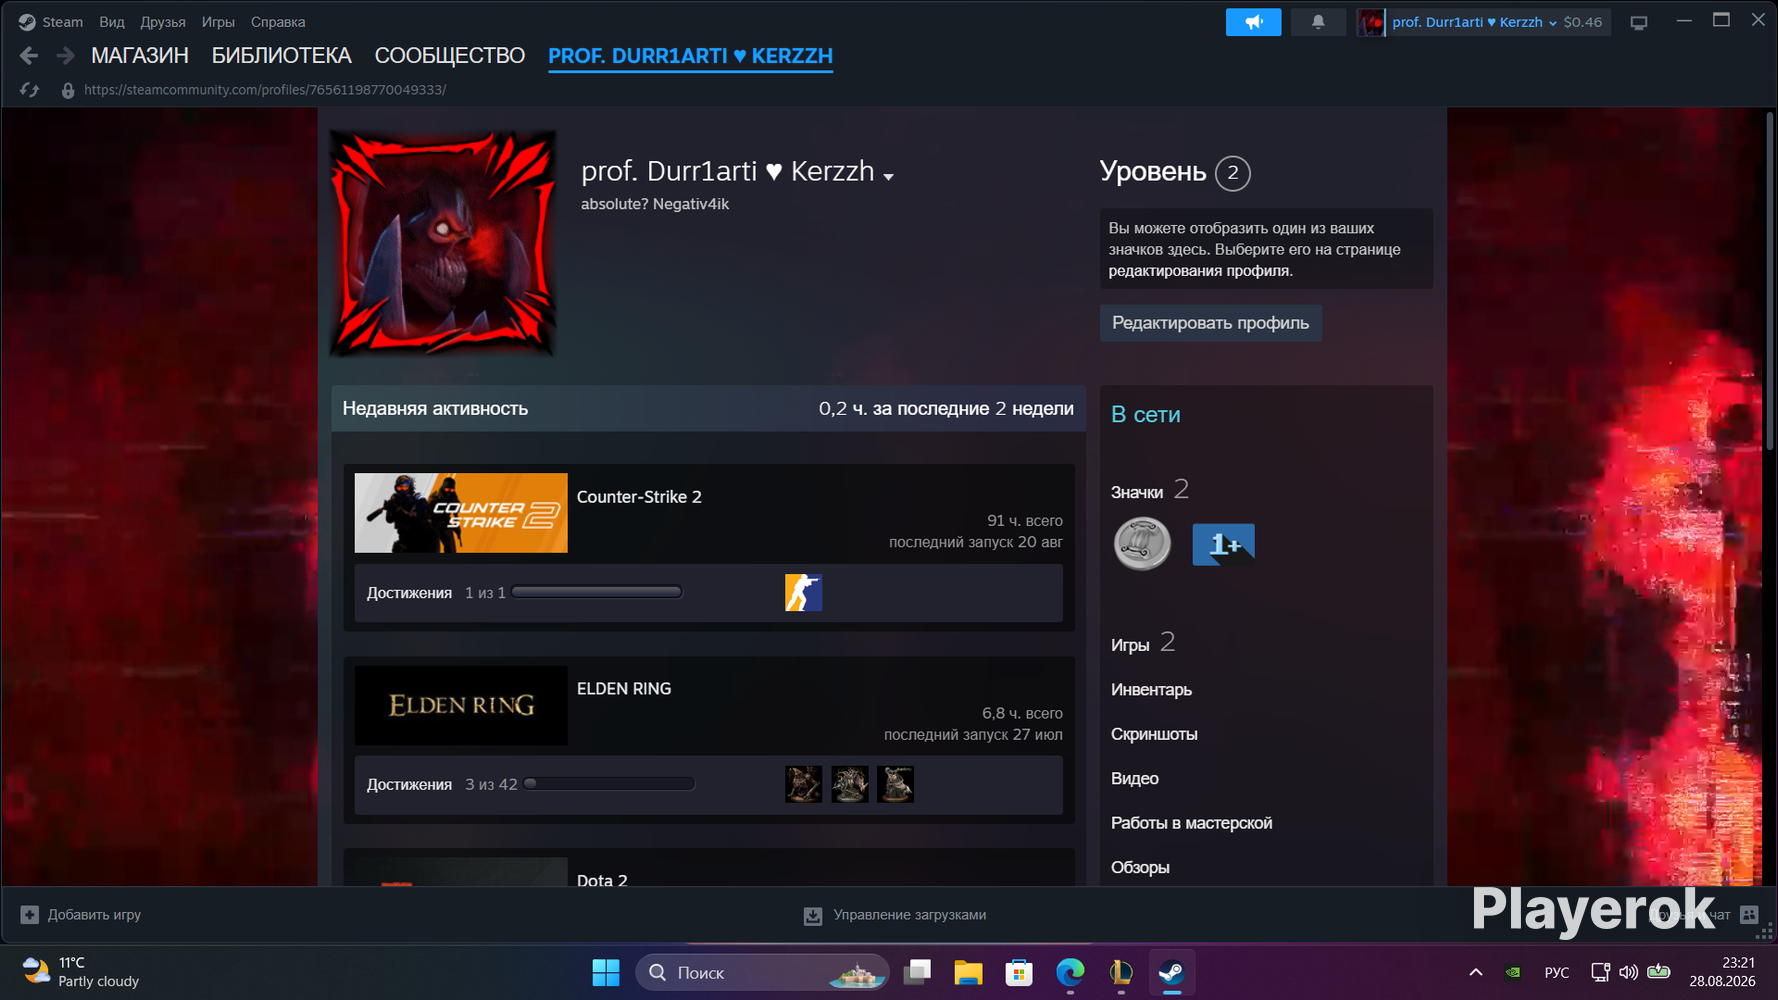Viewport: 1778px width, 1000px height.
Task: Open the Инвентарь link
Action: pyautogui.click(x=1151, y=690)
